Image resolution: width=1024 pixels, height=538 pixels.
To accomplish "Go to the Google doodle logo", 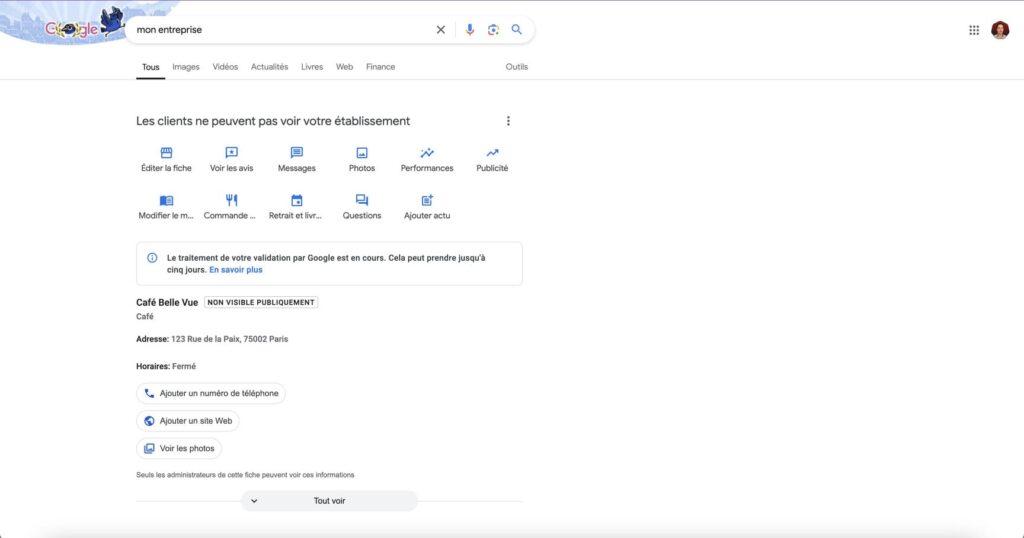I will pyautogui.click(x=84, y=25).
